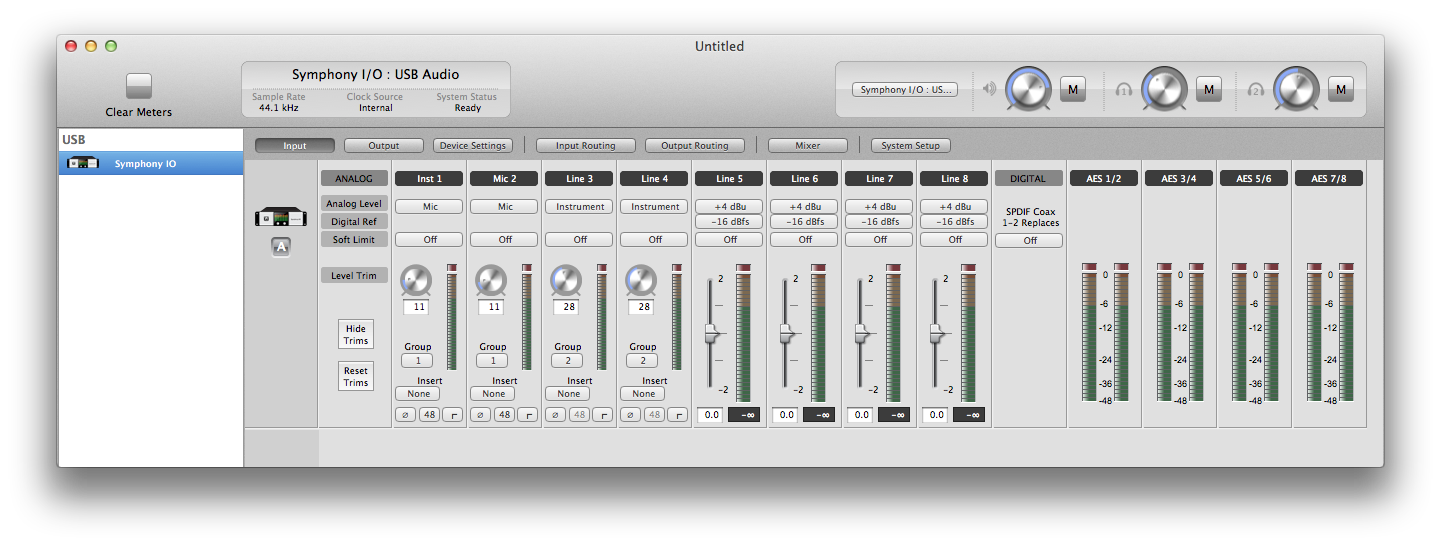Image resolution: width=1441 pixels, height=546 pixels.
Task: Open Inst 1 Insert None dropdown
Action: [x=418, y=394]
